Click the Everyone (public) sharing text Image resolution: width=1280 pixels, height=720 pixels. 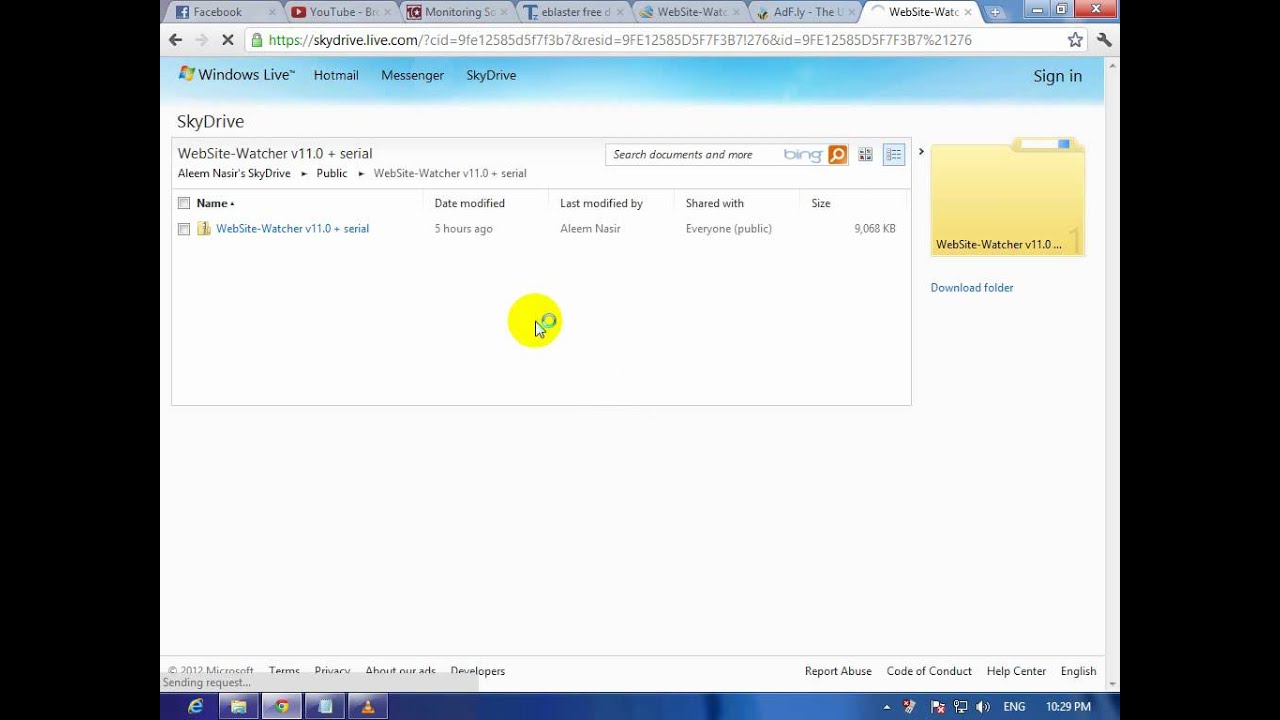pyautogui.click(x=728, y=229)
